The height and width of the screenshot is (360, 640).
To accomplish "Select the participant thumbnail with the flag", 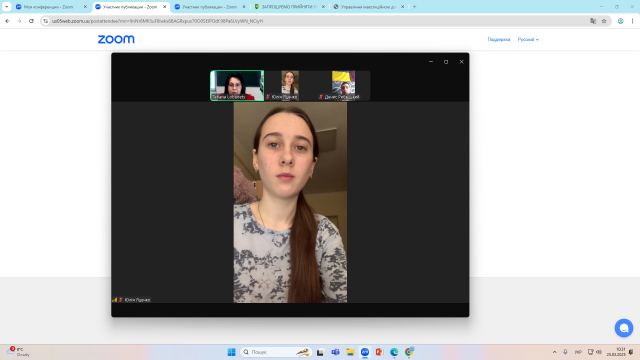I will point(343,85).
